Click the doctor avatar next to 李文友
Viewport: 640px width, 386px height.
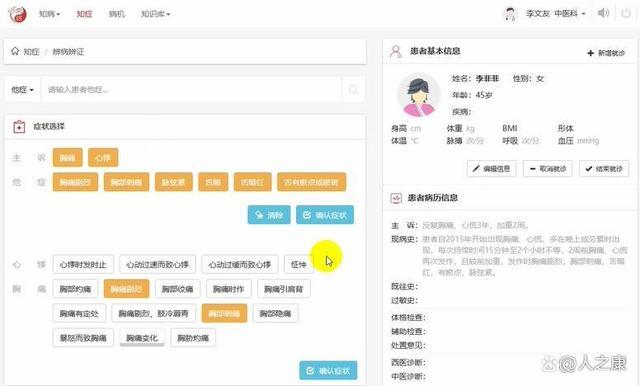pyautogui.click(x=509, y=14)
